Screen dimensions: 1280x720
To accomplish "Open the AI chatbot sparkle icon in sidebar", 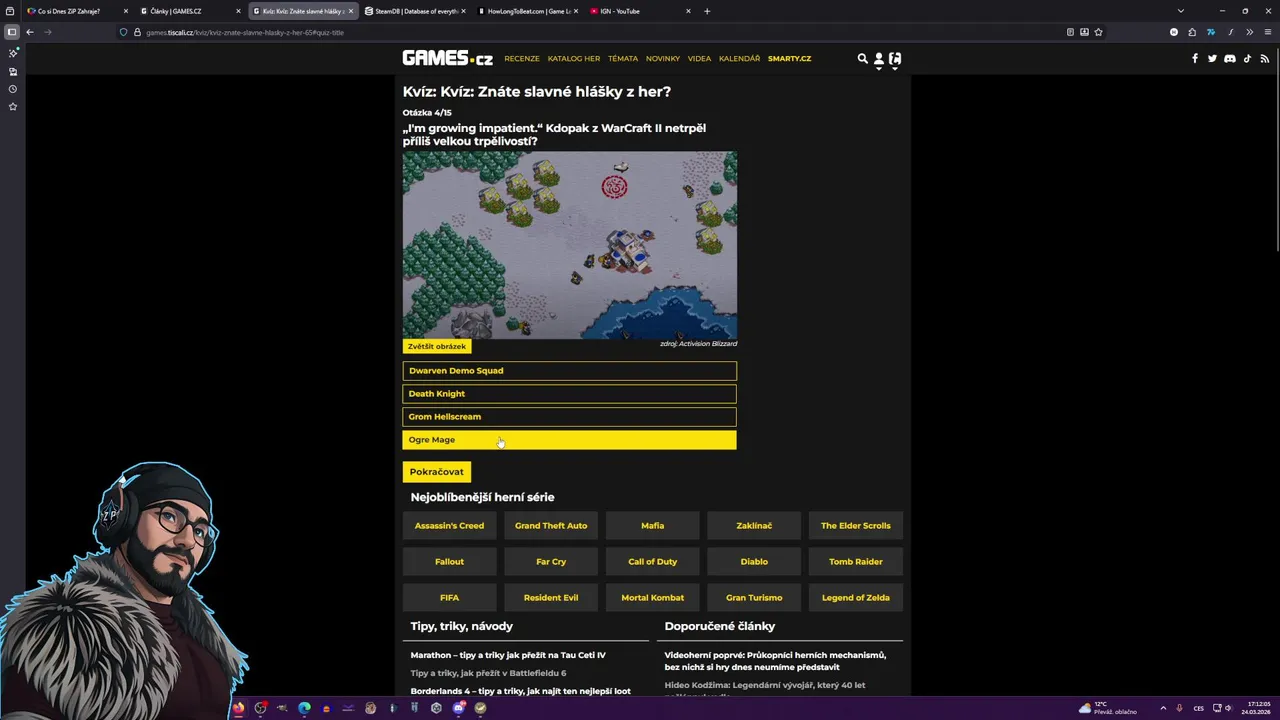I will [12, 53].
